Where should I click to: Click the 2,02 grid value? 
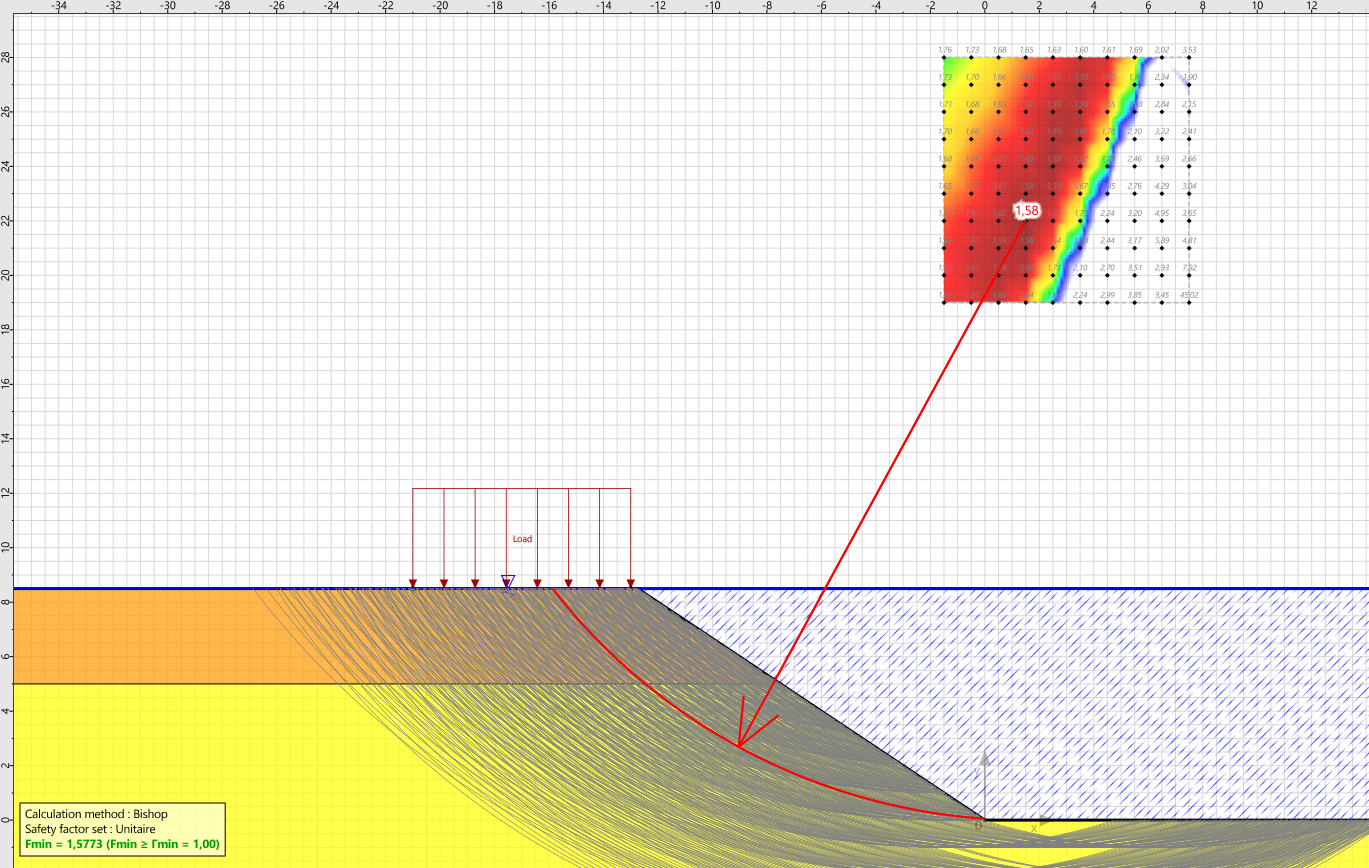click(1162, 50)
